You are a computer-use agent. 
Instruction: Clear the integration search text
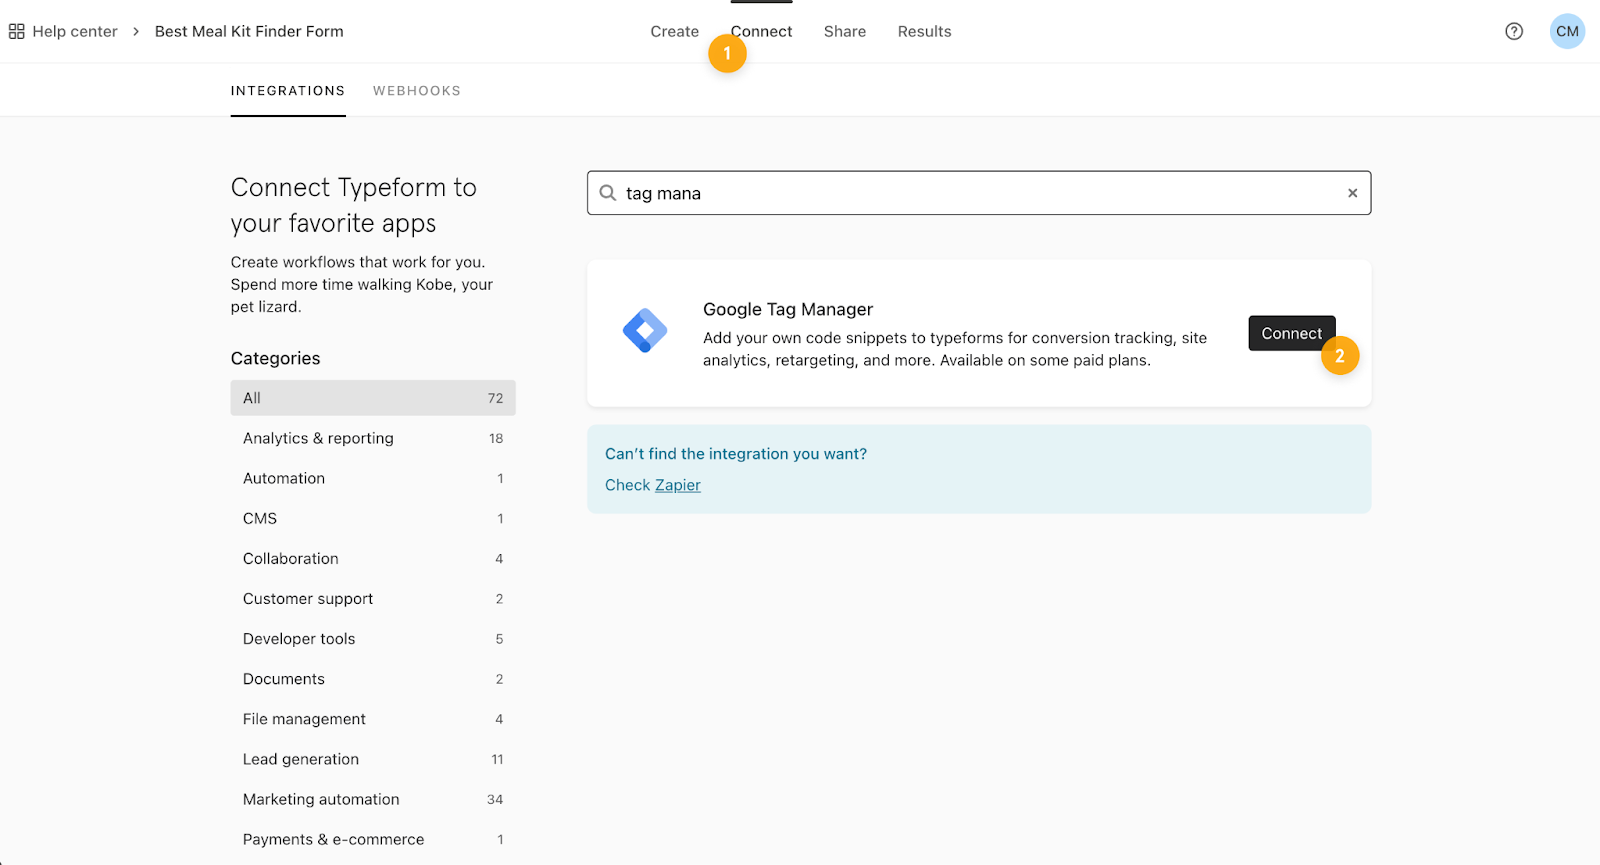(1352, 193)
